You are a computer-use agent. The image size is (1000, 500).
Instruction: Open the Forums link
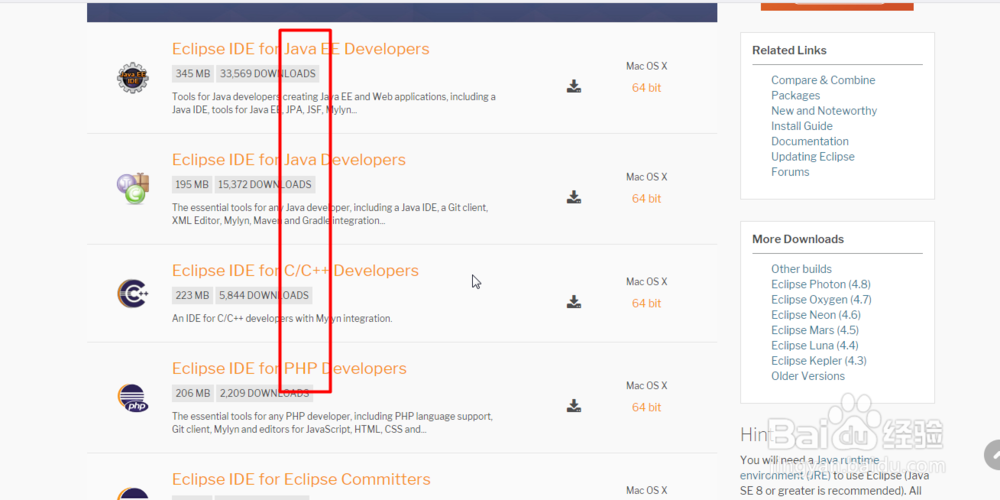coord(790,172)
